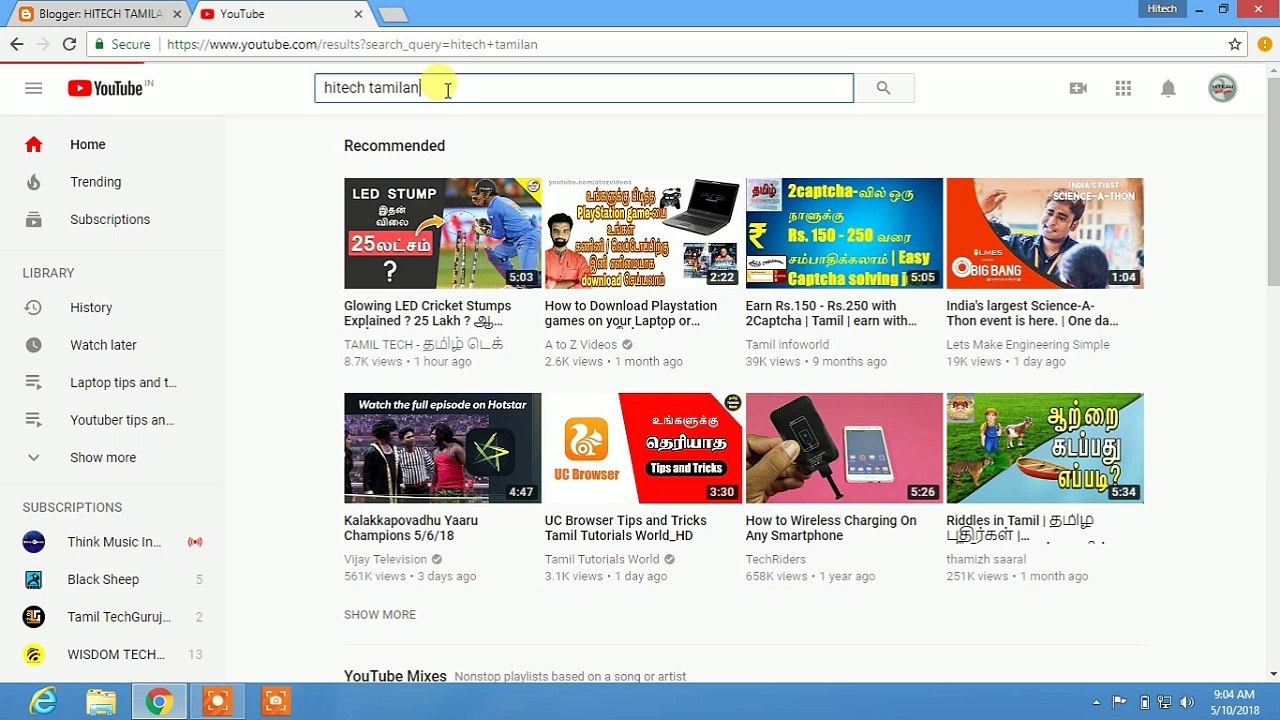
Task: Click the Home icon in sidebar
Action: 33,144
